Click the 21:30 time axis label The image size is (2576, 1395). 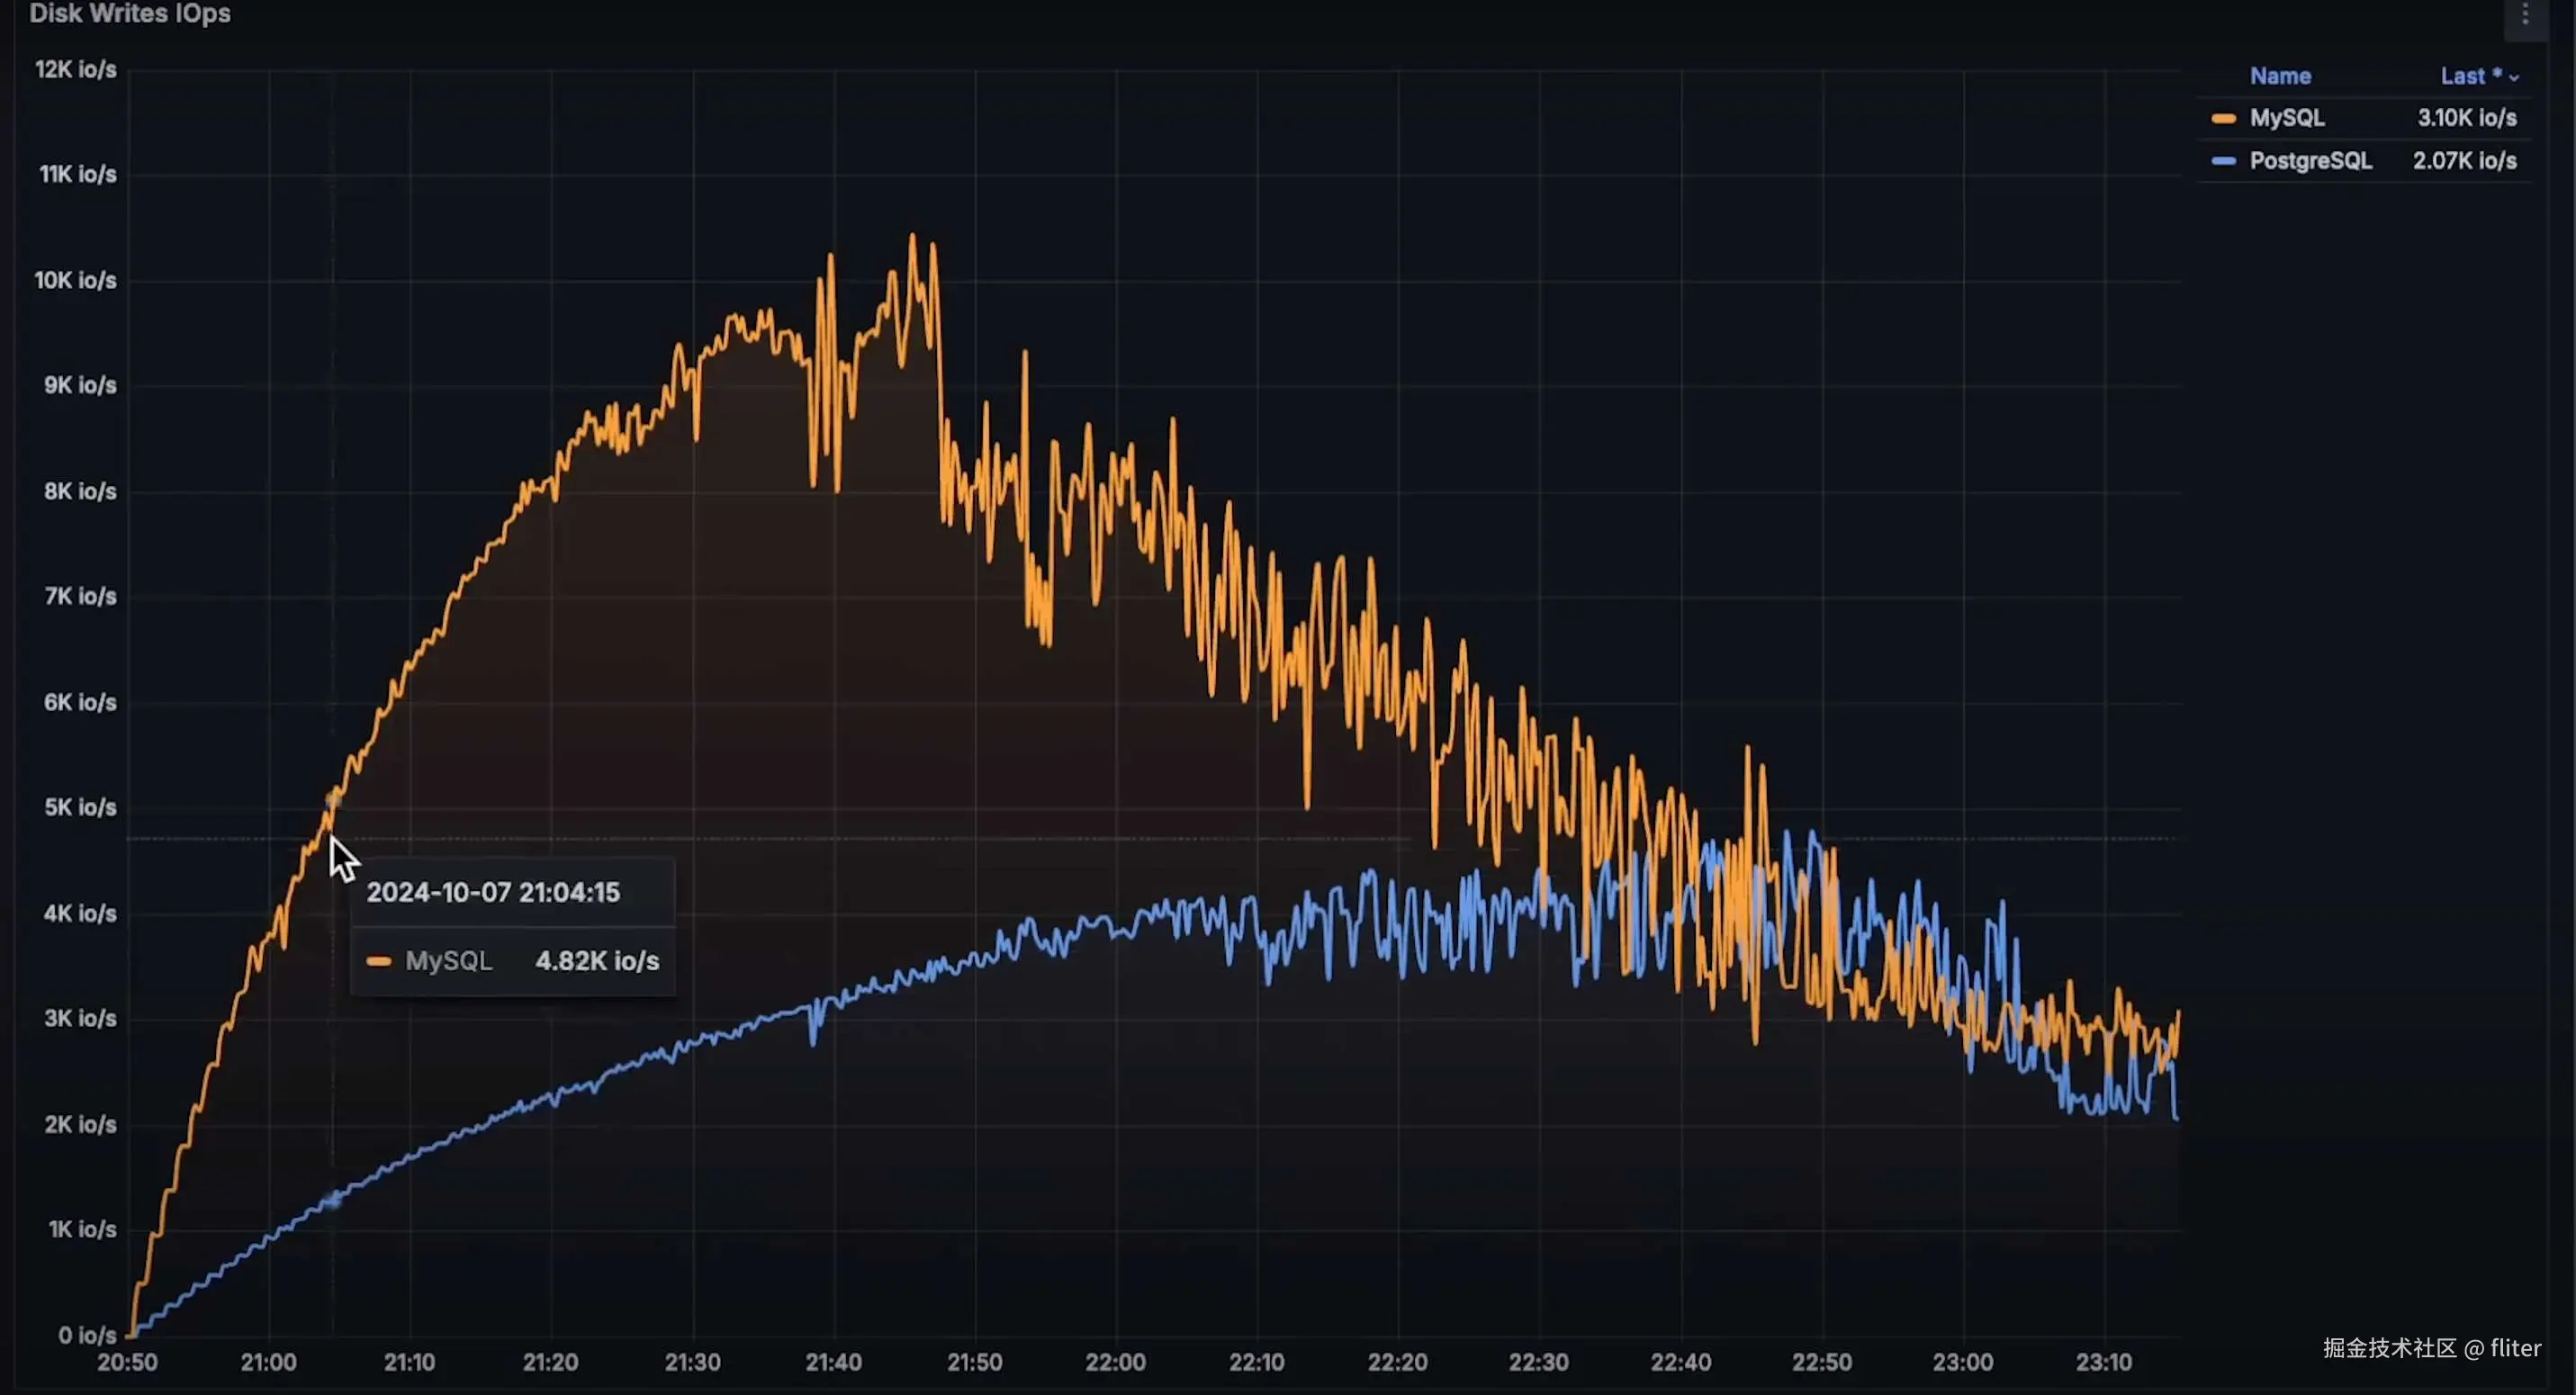692,1362
